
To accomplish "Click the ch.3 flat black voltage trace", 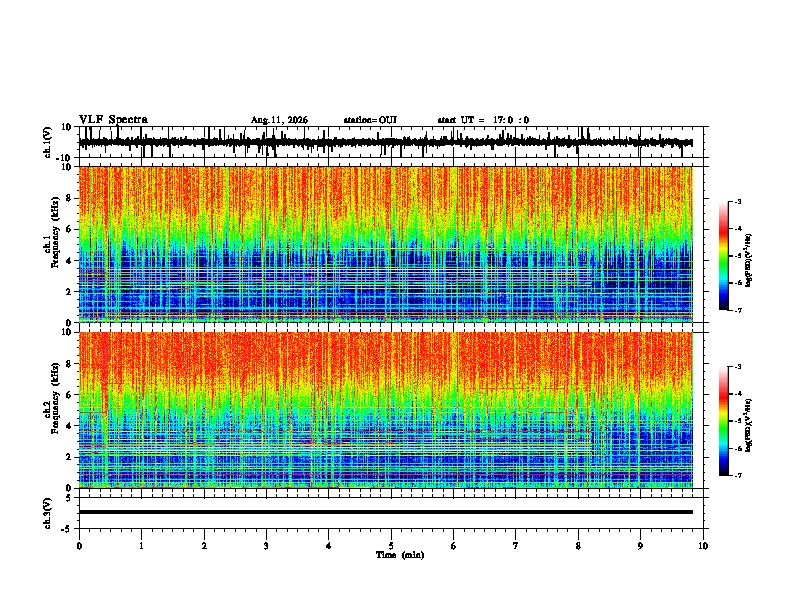I will point(385,512).
